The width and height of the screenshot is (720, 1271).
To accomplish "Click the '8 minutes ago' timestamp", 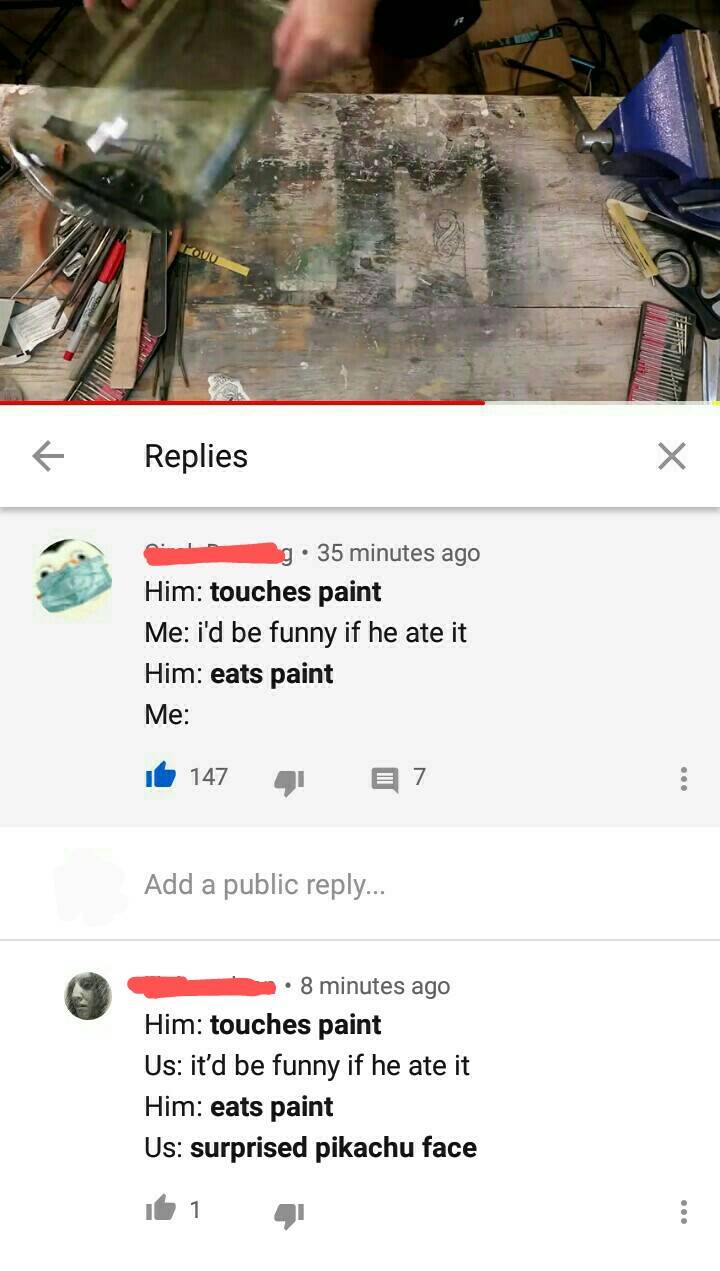I will coord(375,986).
